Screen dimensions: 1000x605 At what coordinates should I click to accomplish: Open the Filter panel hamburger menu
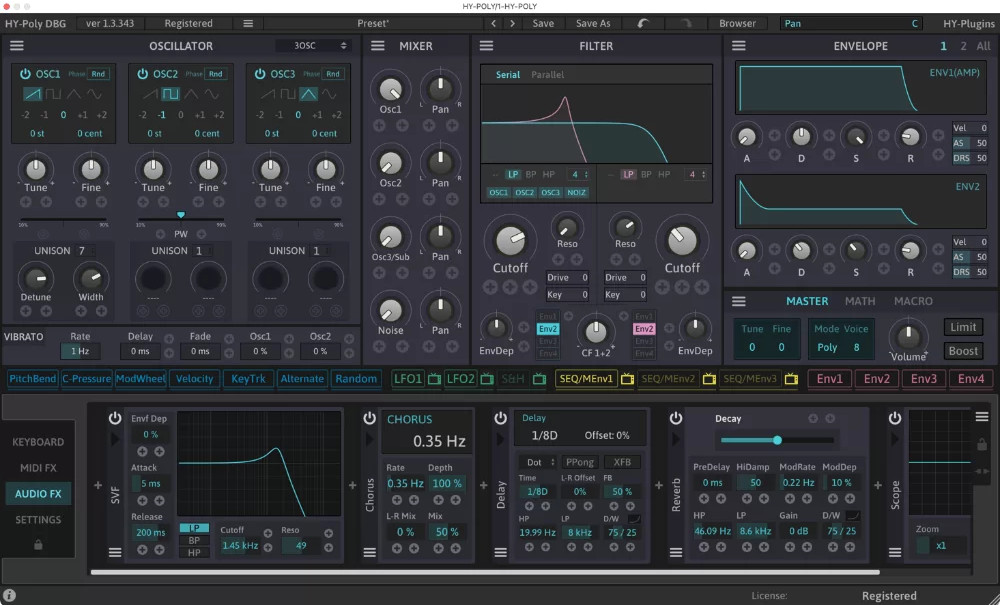click(x=485, y=45)
